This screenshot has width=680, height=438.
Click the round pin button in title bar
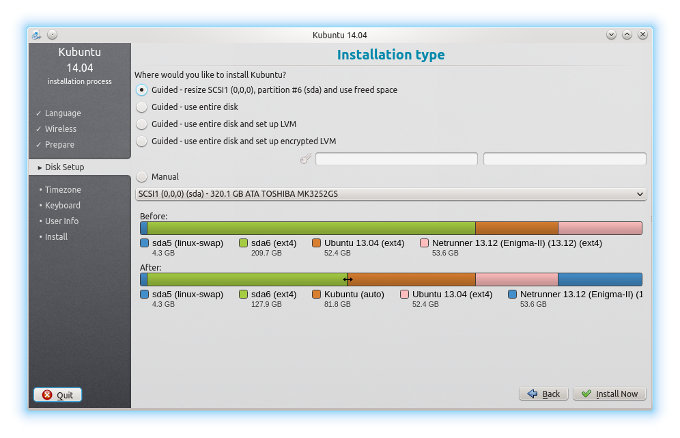(x=52, y=35)
